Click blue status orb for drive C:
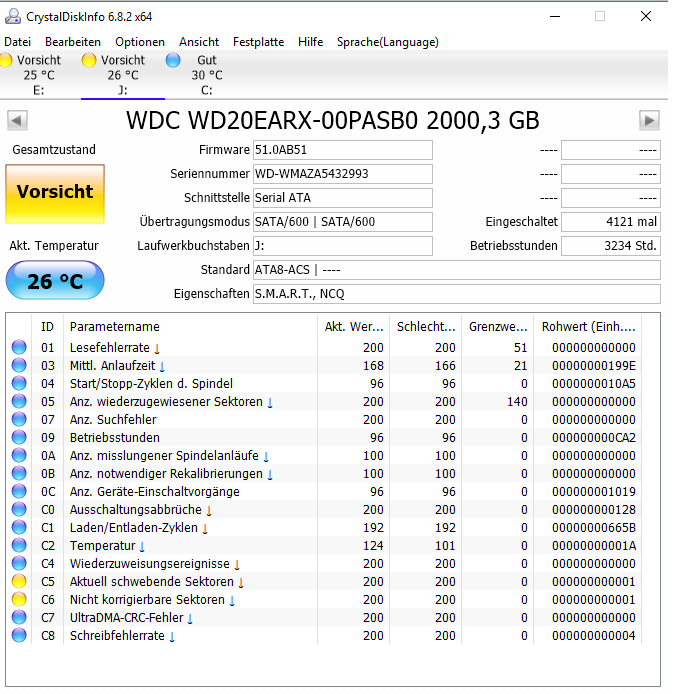The image size is (700, 694). point(173,60)
